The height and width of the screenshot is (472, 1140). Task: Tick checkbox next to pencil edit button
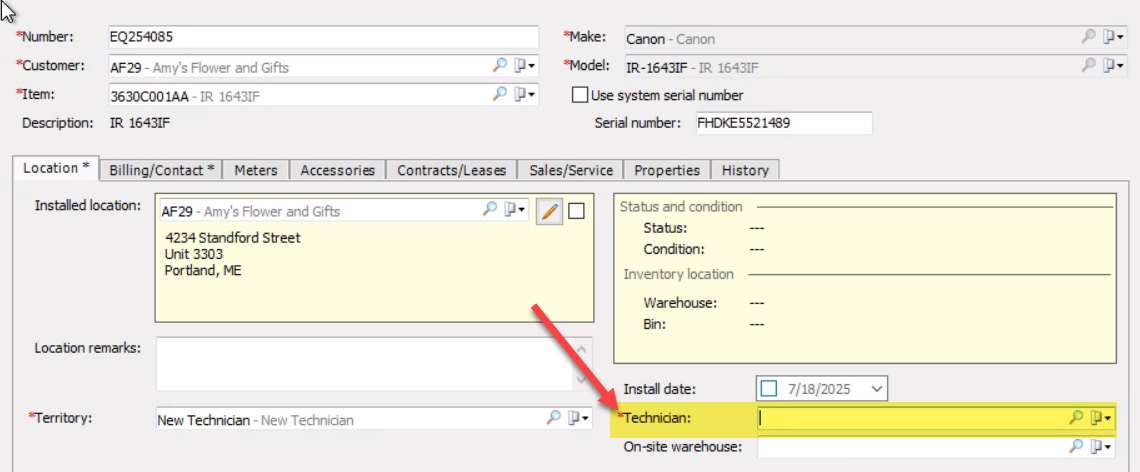pyautogui.click(x=577, y=211)
